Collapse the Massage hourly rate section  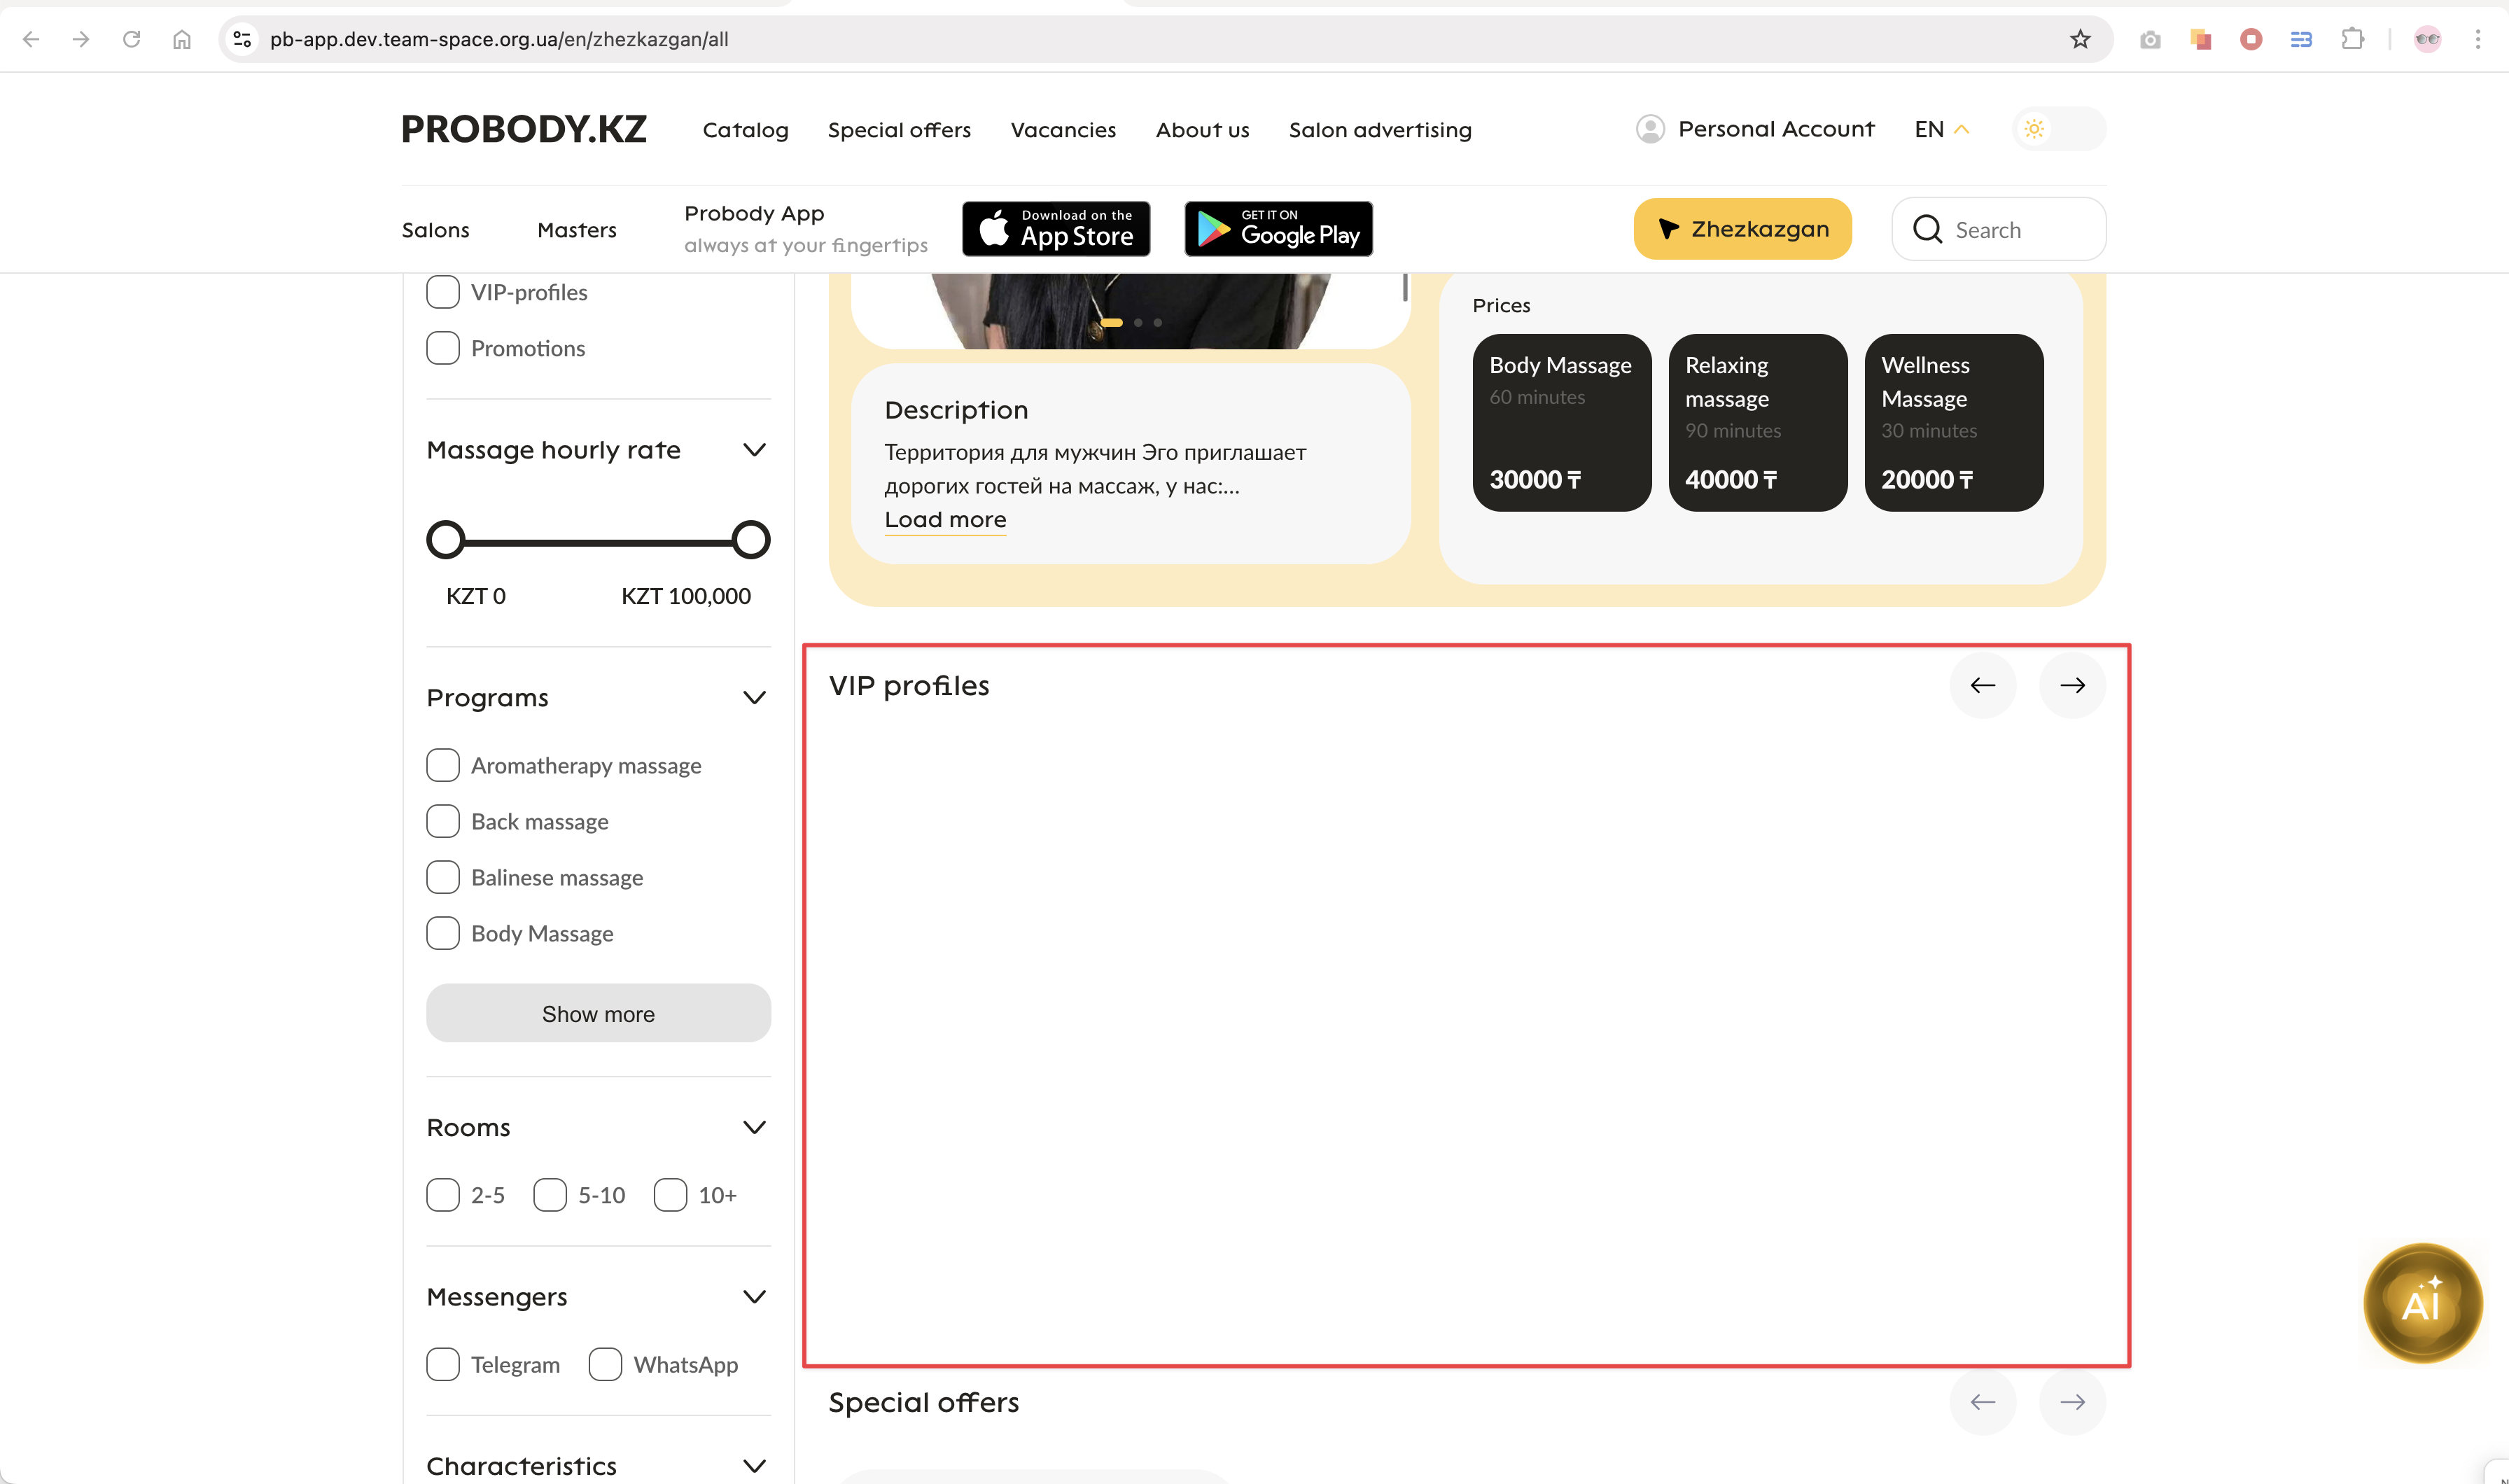click(754, 450)
